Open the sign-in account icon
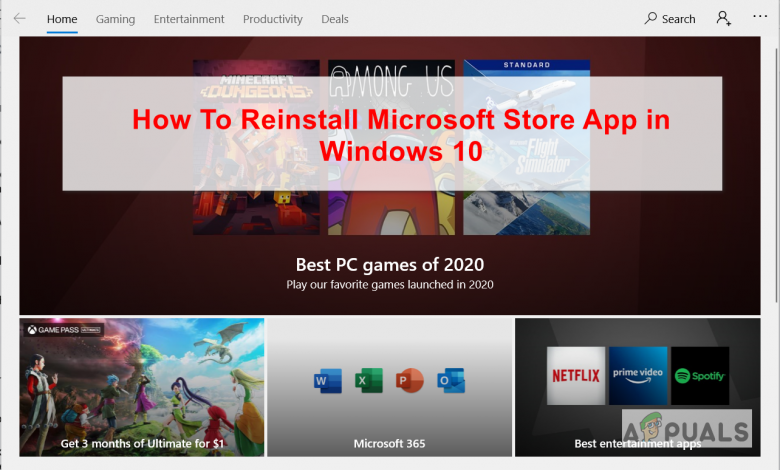 723,19
